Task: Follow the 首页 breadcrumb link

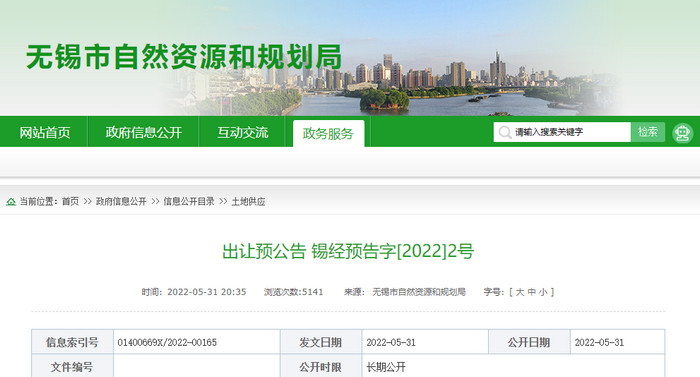Action: click(70, 201)
